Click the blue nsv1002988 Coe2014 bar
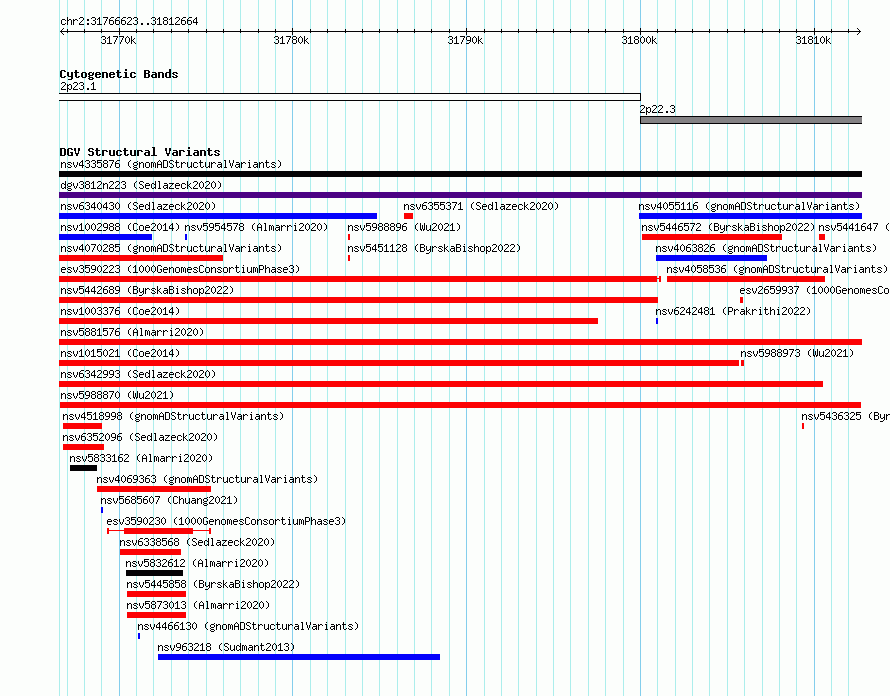The width and height of the screenshot is (890, 696). click(106, 237)
